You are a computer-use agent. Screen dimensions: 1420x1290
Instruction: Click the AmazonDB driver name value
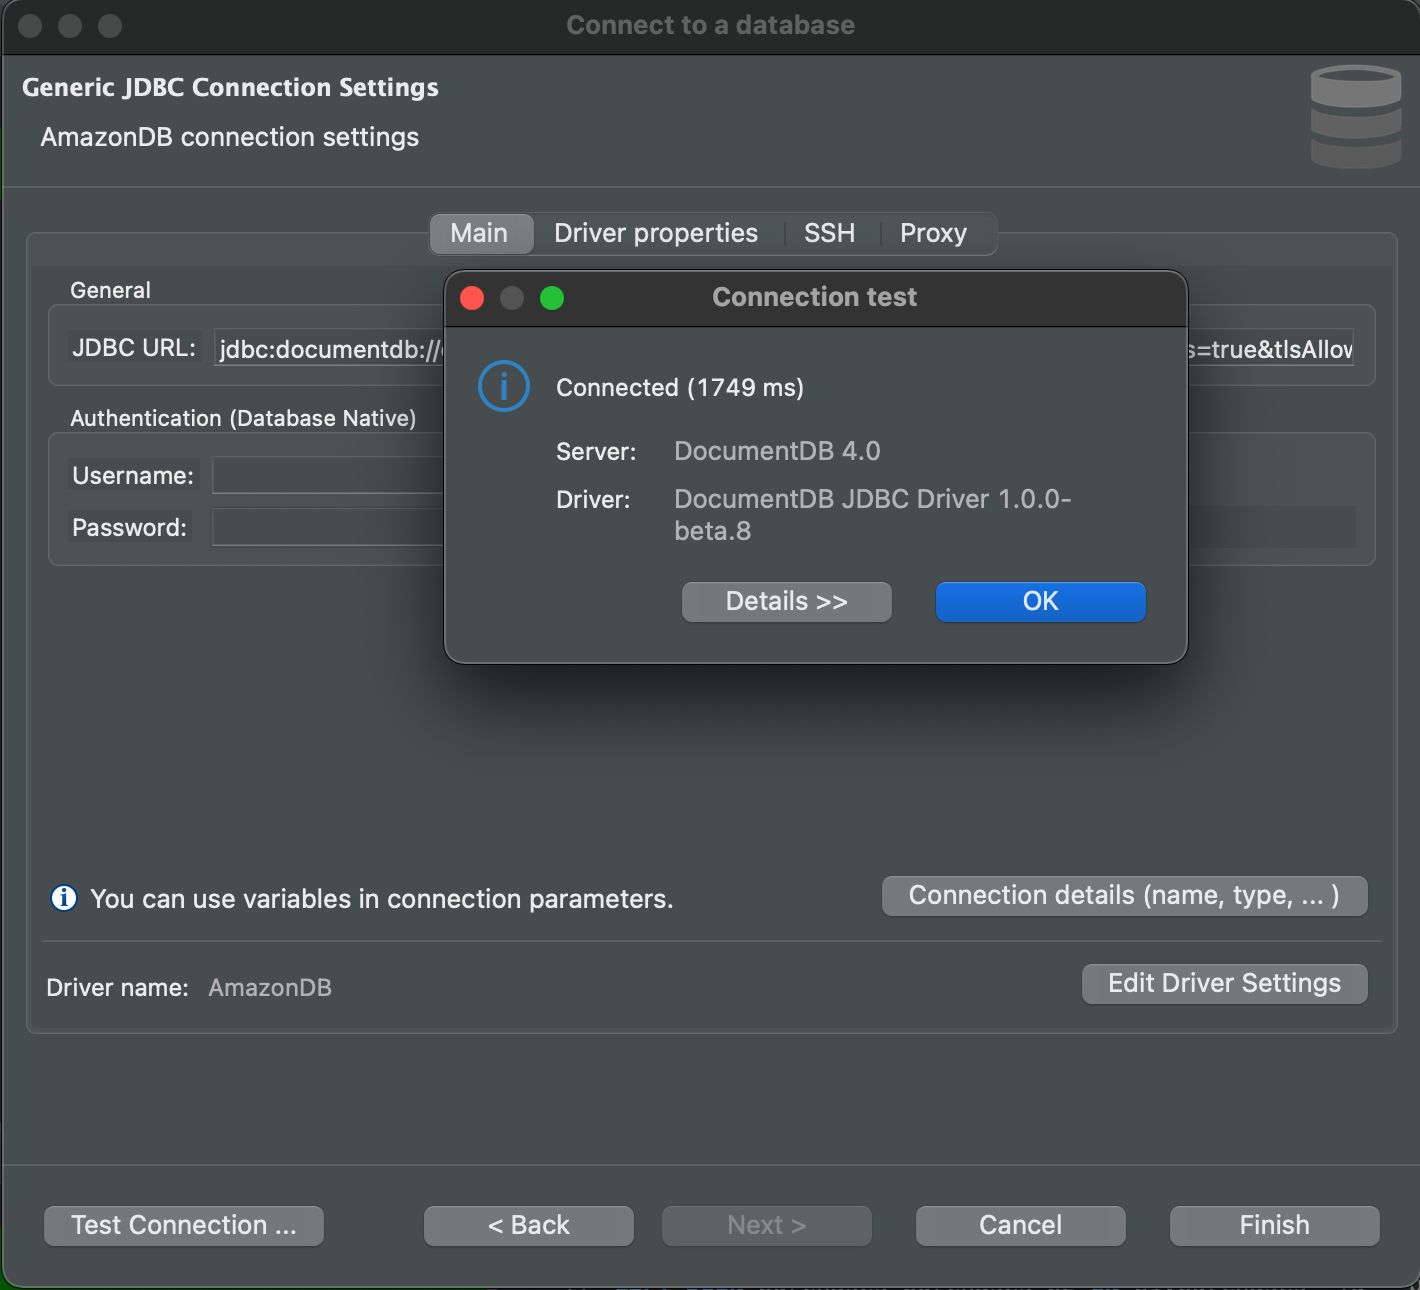(x=270, y=987)
